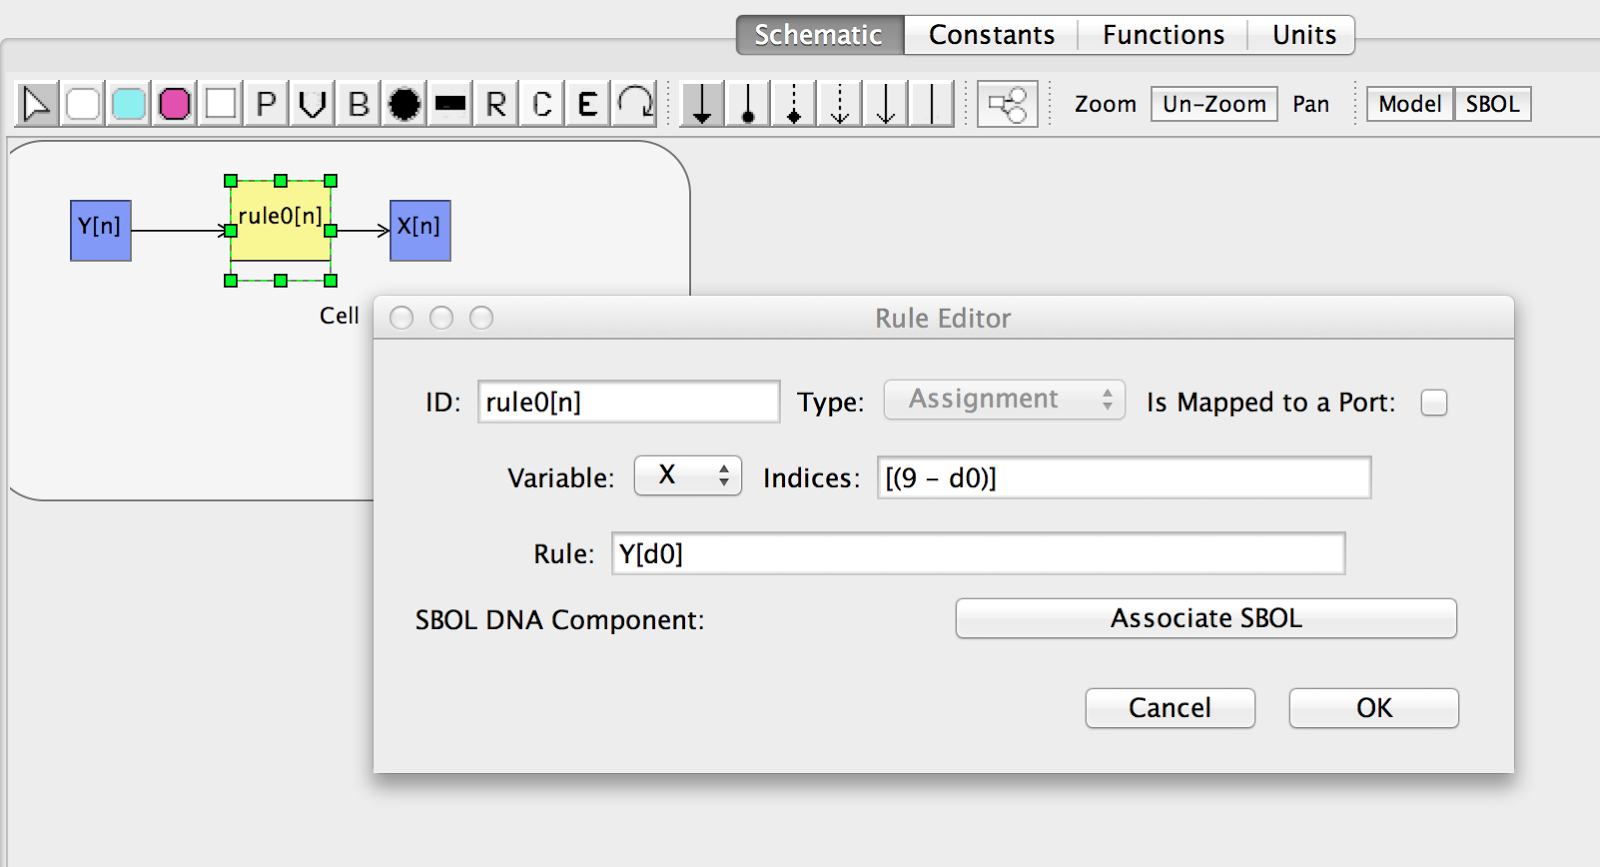Select the E toolbar tool
1600x867 pixels.
588,104
